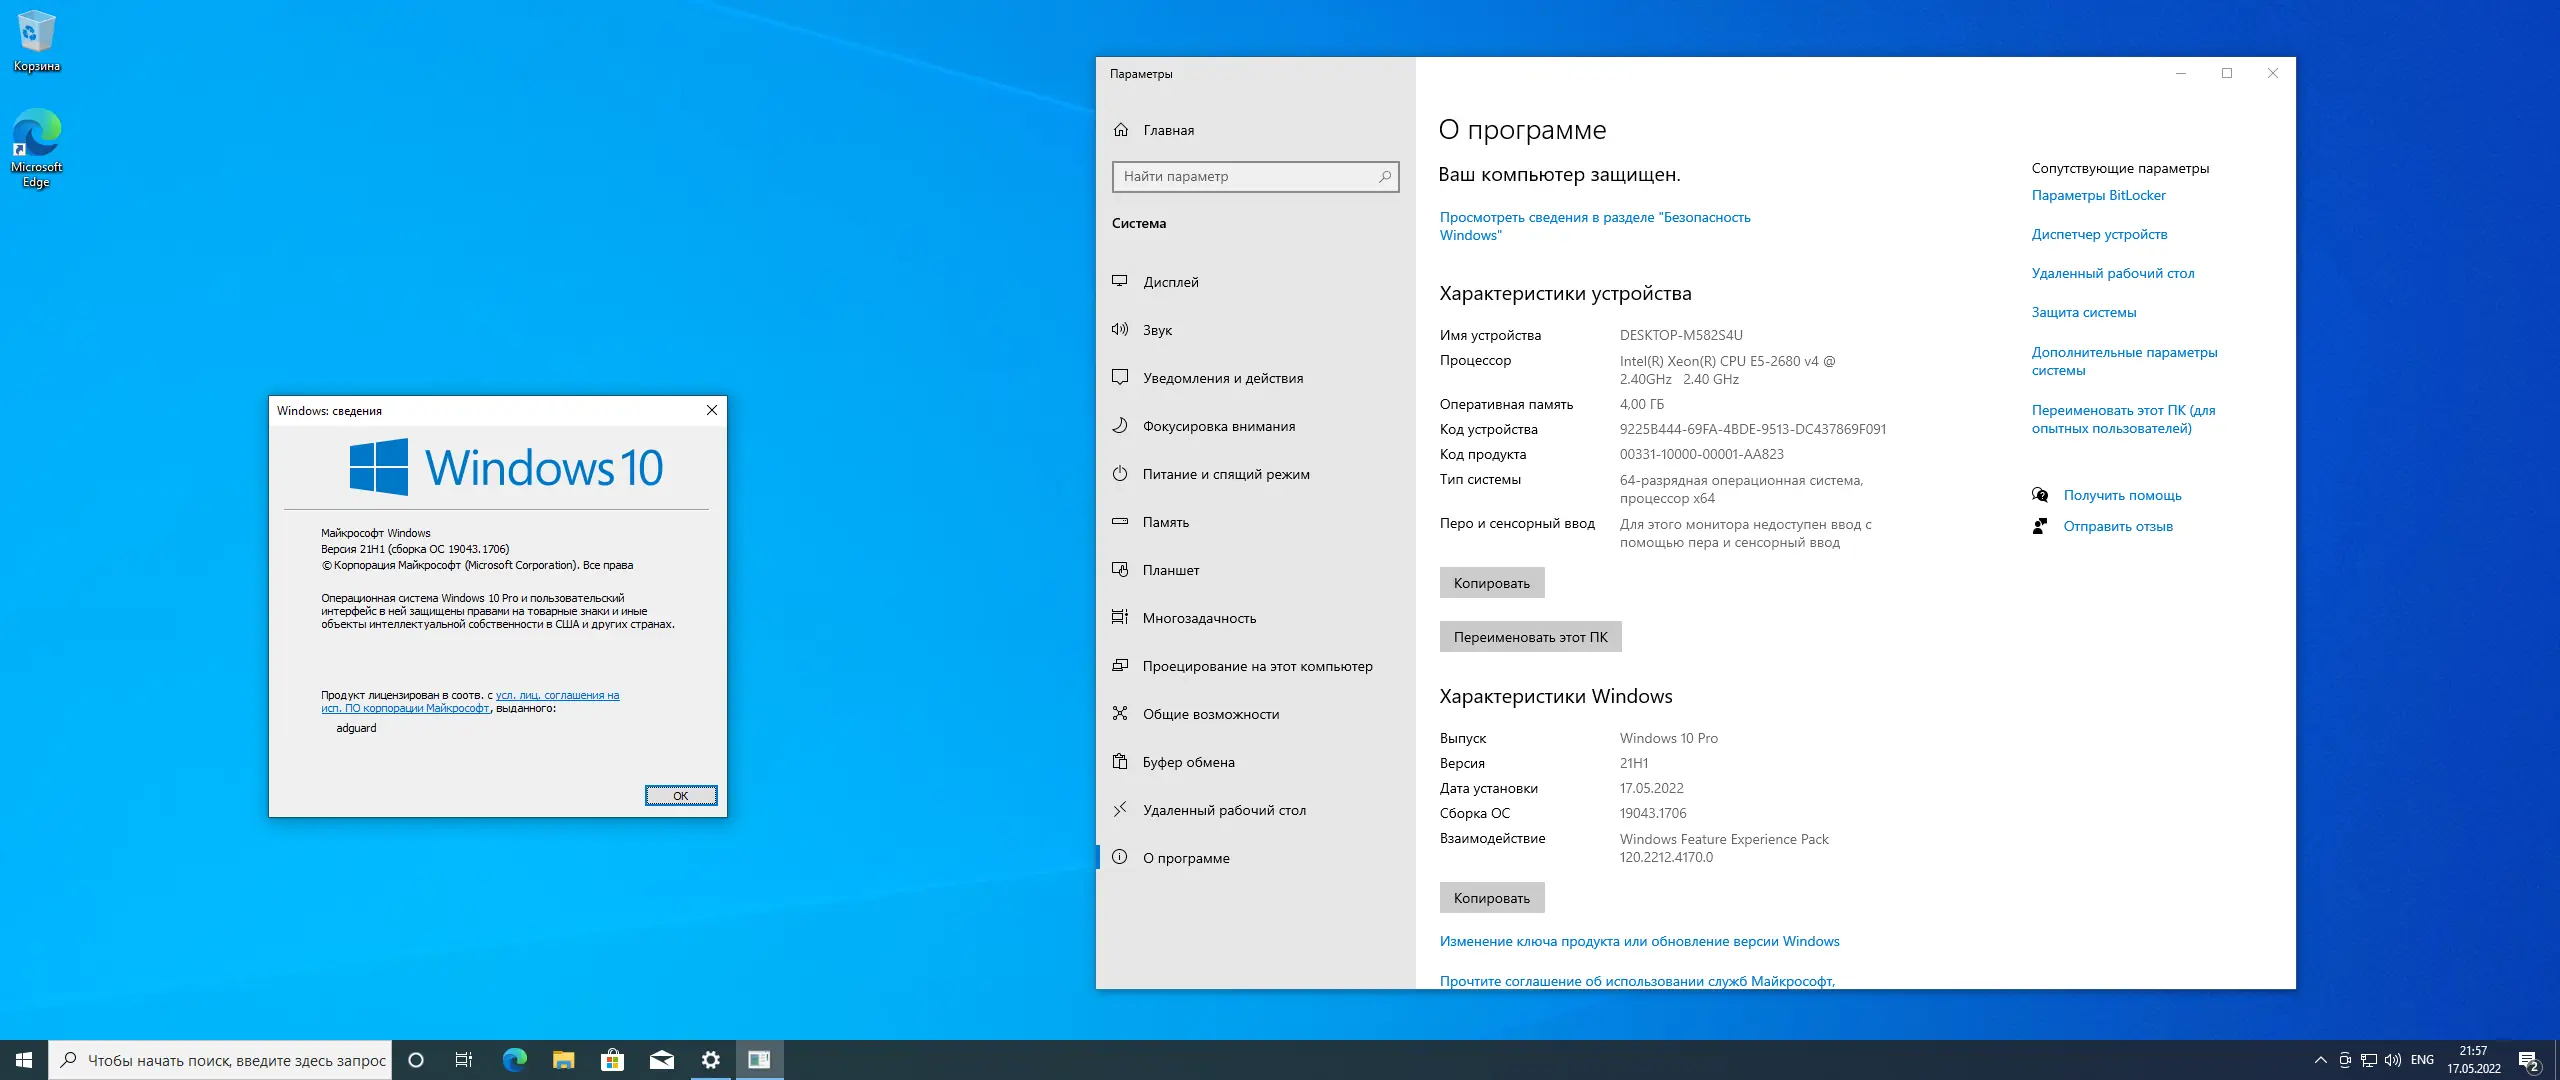Open the Mail app from the taskbar
This screenshot has height=1080, width=2560.
tap(662, 1059)
